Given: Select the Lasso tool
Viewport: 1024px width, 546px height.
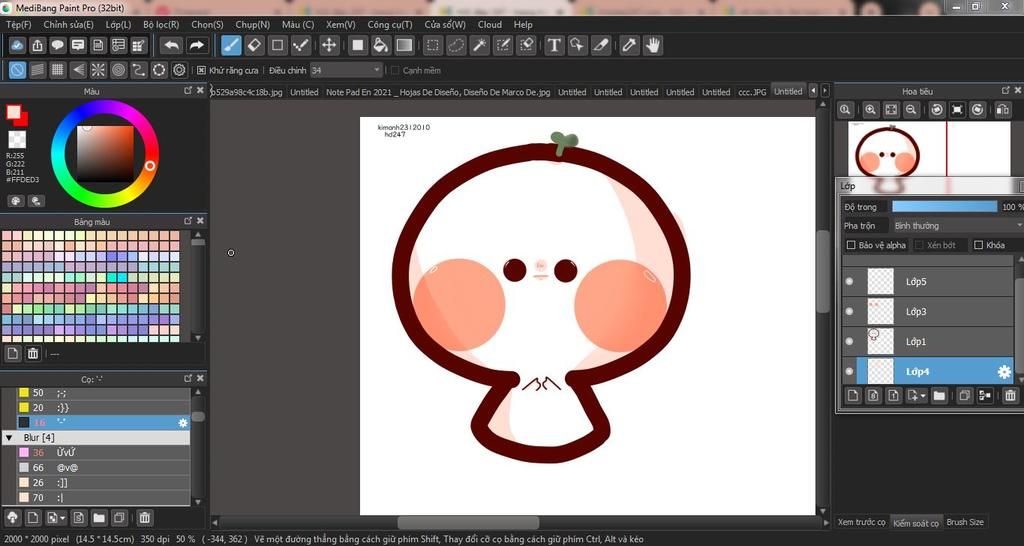Looking at the screenshot, I should [456, 45].
